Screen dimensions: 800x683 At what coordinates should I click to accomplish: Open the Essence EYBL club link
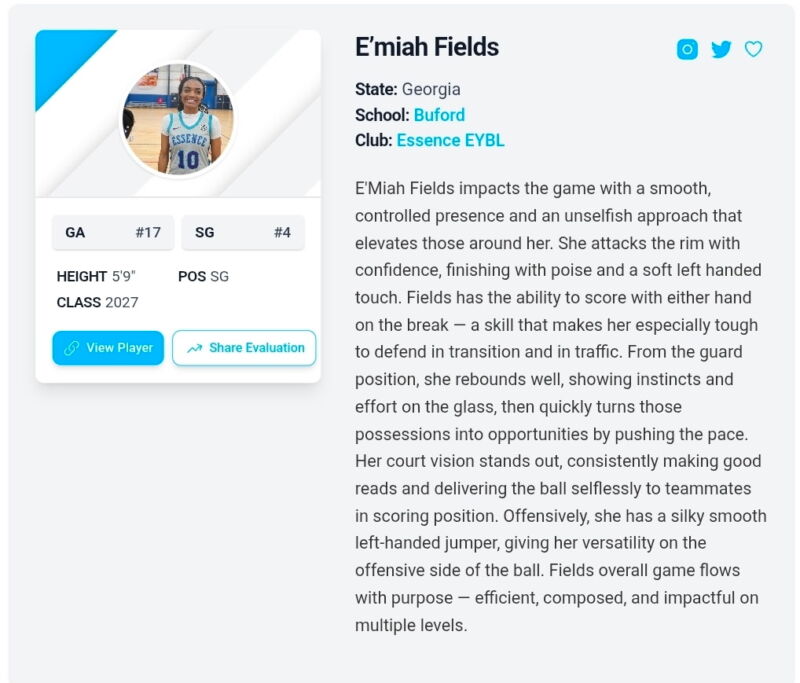[x=450, y=141]
